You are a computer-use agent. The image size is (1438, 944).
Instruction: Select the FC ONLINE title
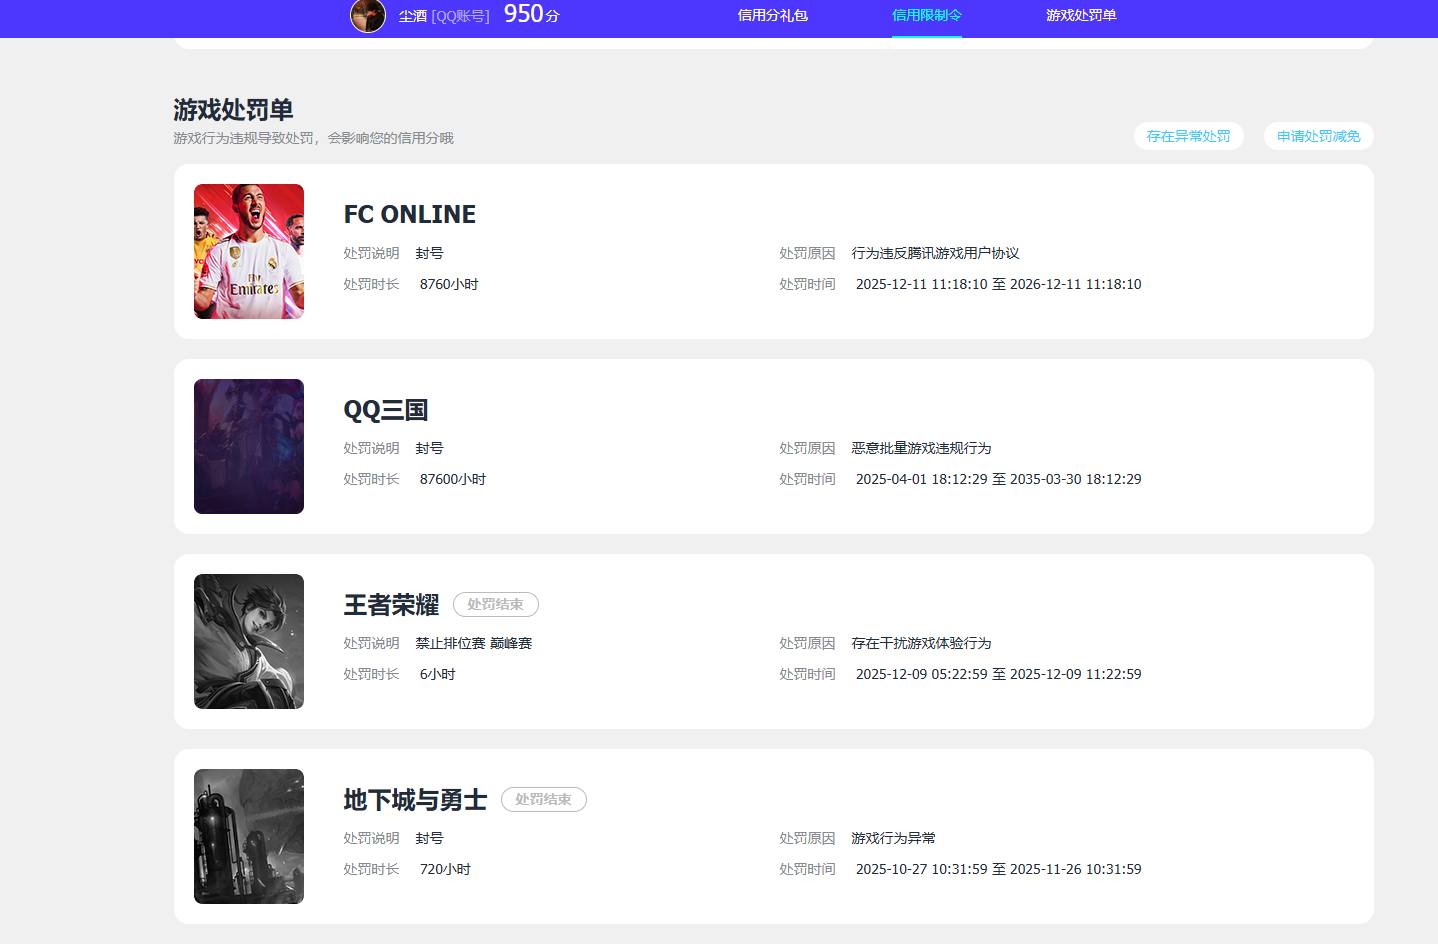pyautogui.click(x=410, y=214)
